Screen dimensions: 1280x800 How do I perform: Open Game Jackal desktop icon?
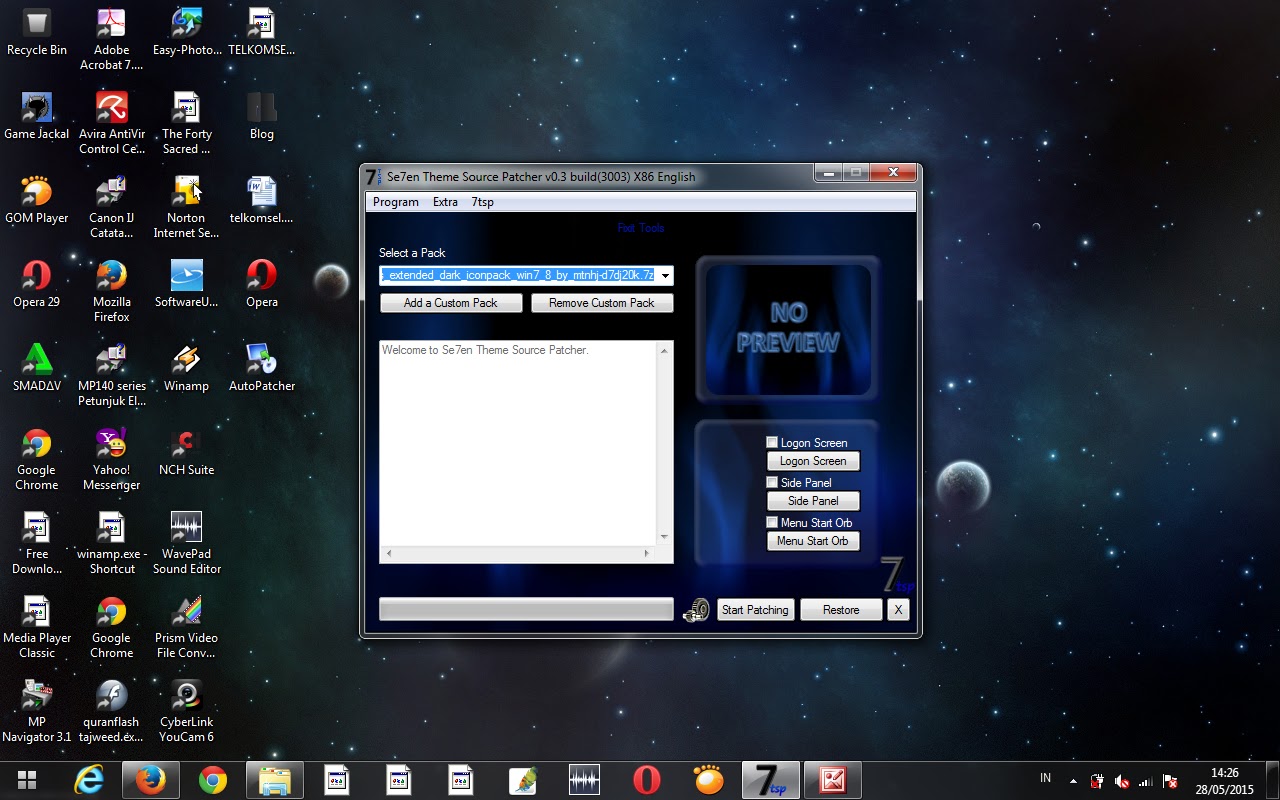point(37,116)
